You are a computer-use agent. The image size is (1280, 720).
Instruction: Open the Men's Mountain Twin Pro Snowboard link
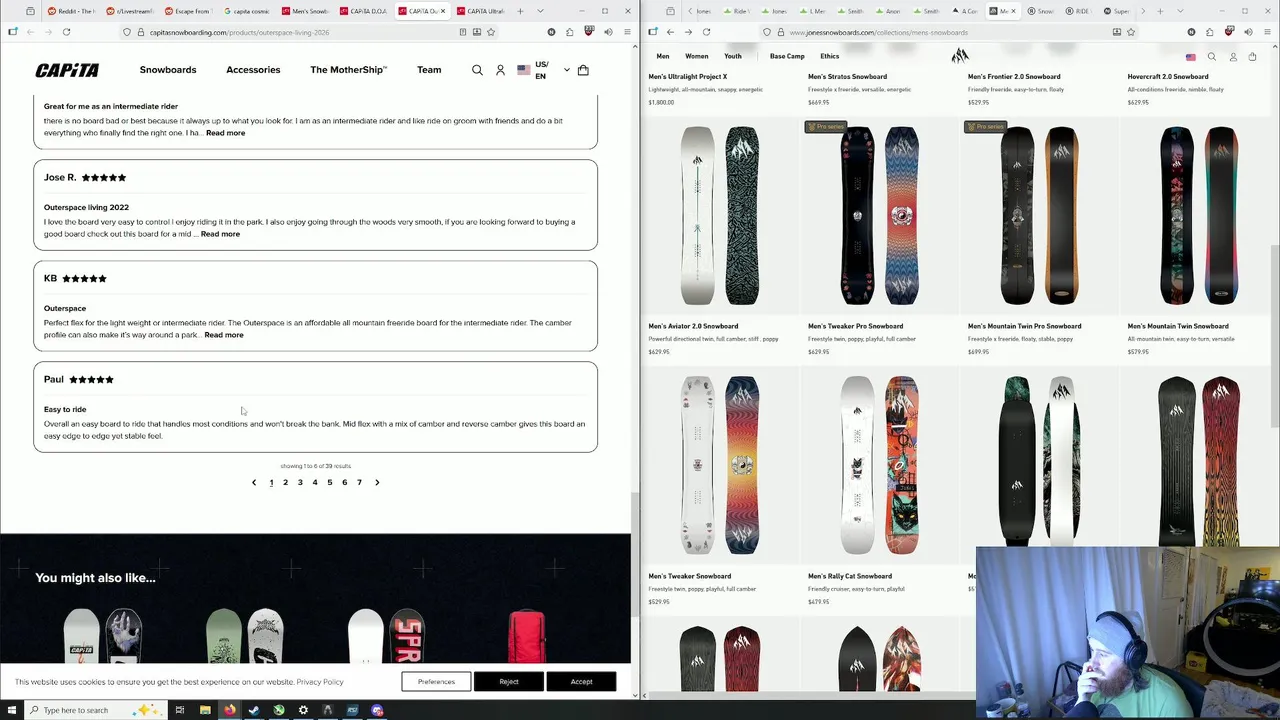(x=1024, y=326)
